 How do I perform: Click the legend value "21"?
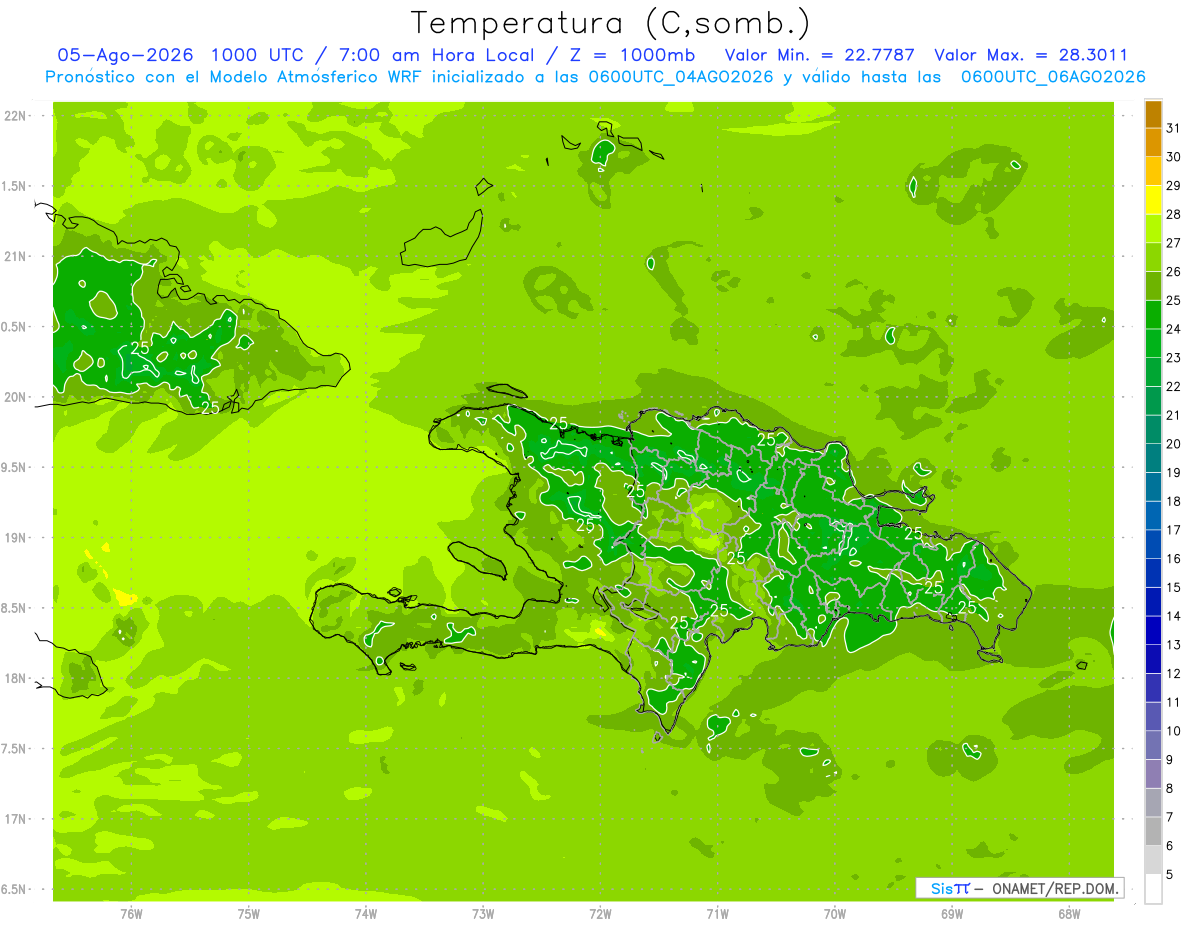tap(1173, 415)
